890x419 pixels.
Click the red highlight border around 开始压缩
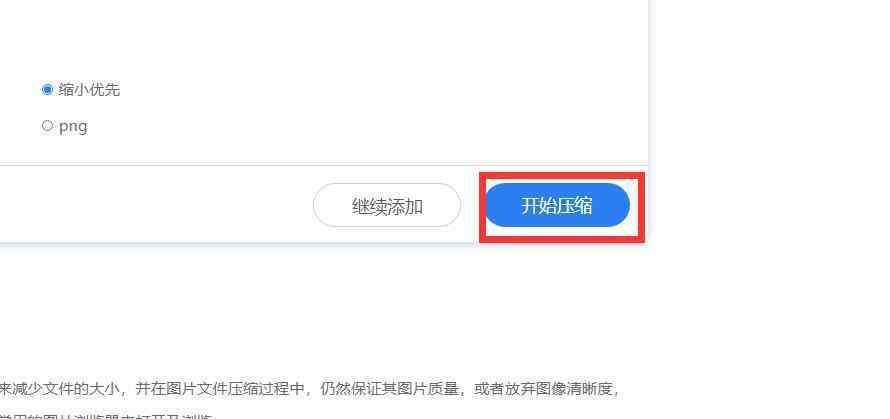tap(562, 175)
